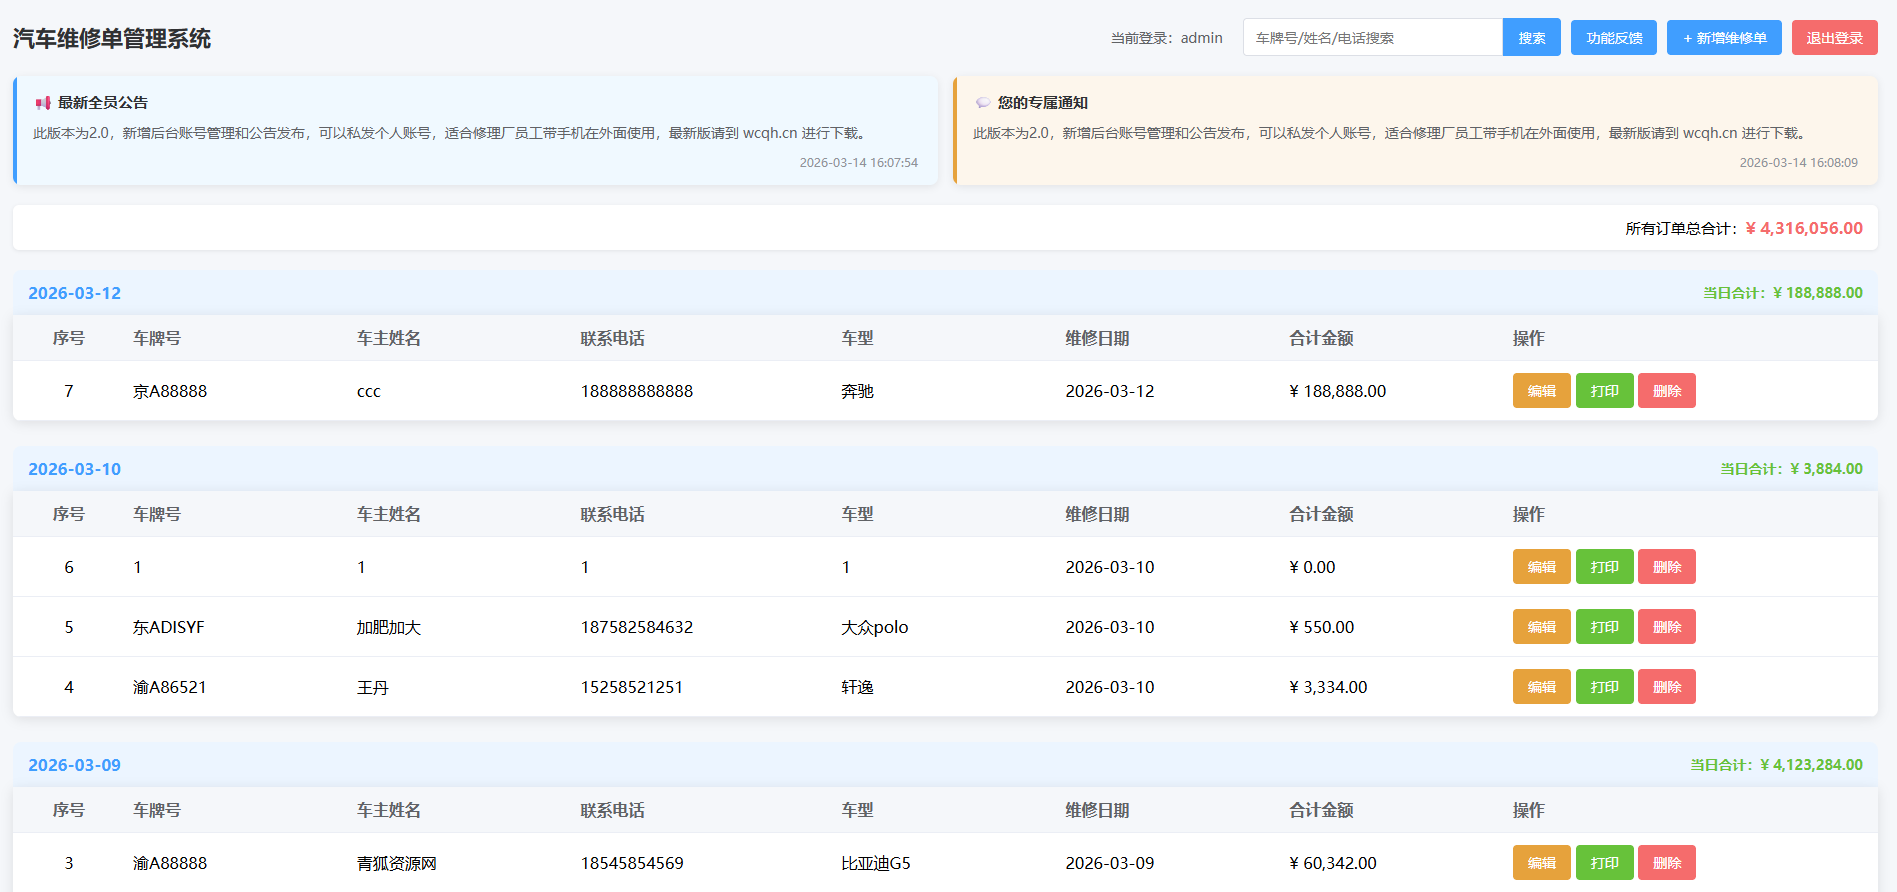The image size is (1897, 892).
Task: Click announcement timestamp 2026-03-14 16:07:54
Action: coord(859,162)
